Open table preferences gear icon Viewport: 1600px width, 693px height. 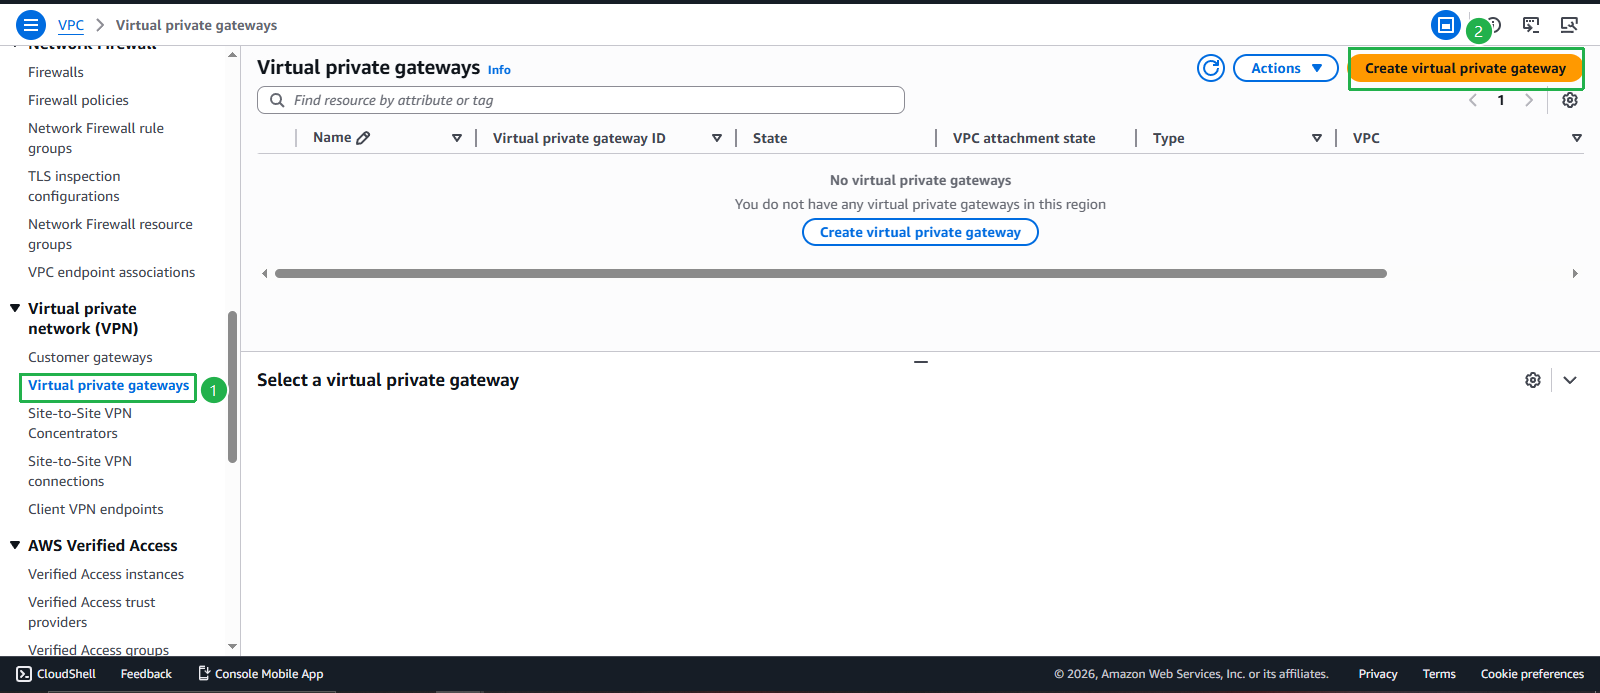pyautogui.click(x=1570, y=100)
